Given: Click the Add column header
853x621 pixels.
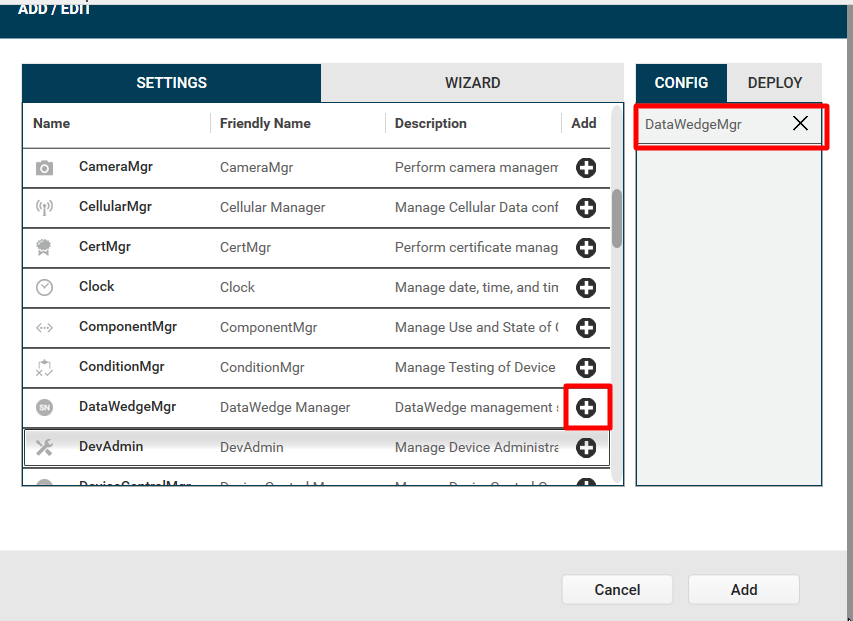Looking at the screenshot, I should click(584, 123).
